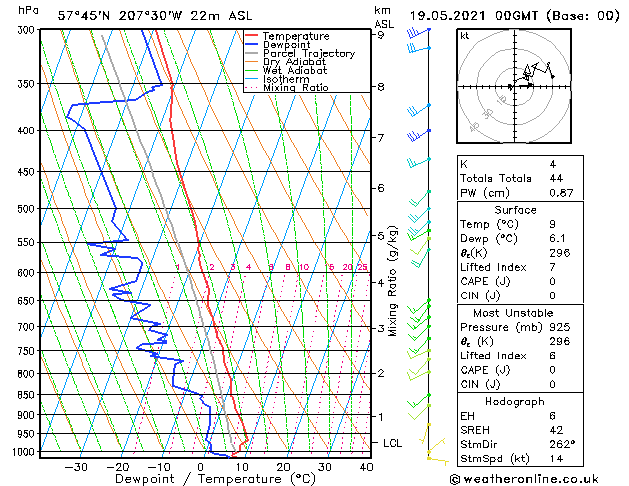Click the yellow wind barb near surface
This screenshot has width=629, height=486.
438,460
